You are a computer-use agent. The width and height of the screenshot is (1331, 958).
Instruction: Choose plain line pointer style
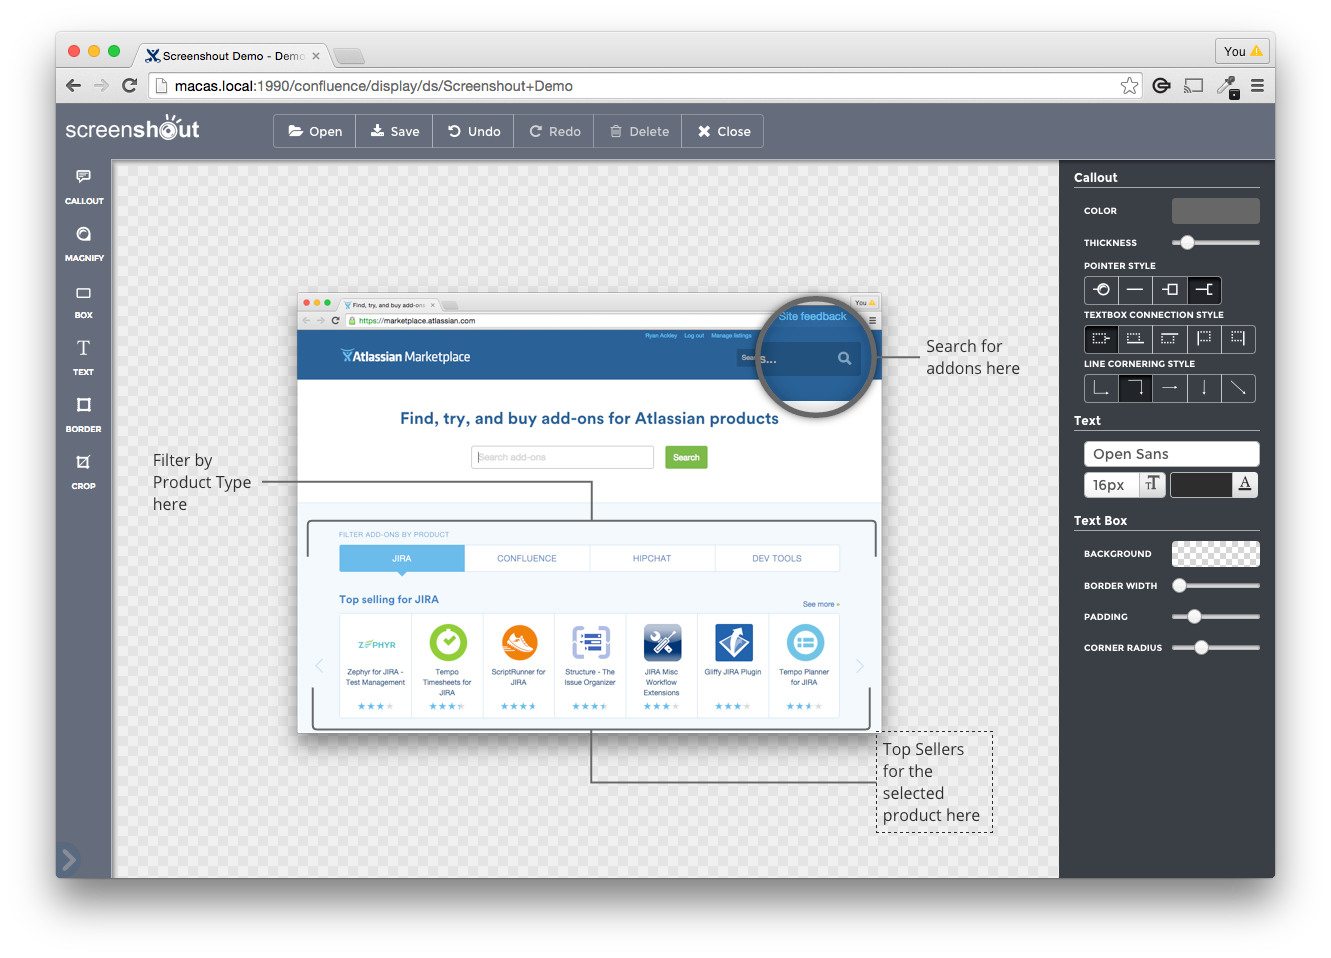1135,290
